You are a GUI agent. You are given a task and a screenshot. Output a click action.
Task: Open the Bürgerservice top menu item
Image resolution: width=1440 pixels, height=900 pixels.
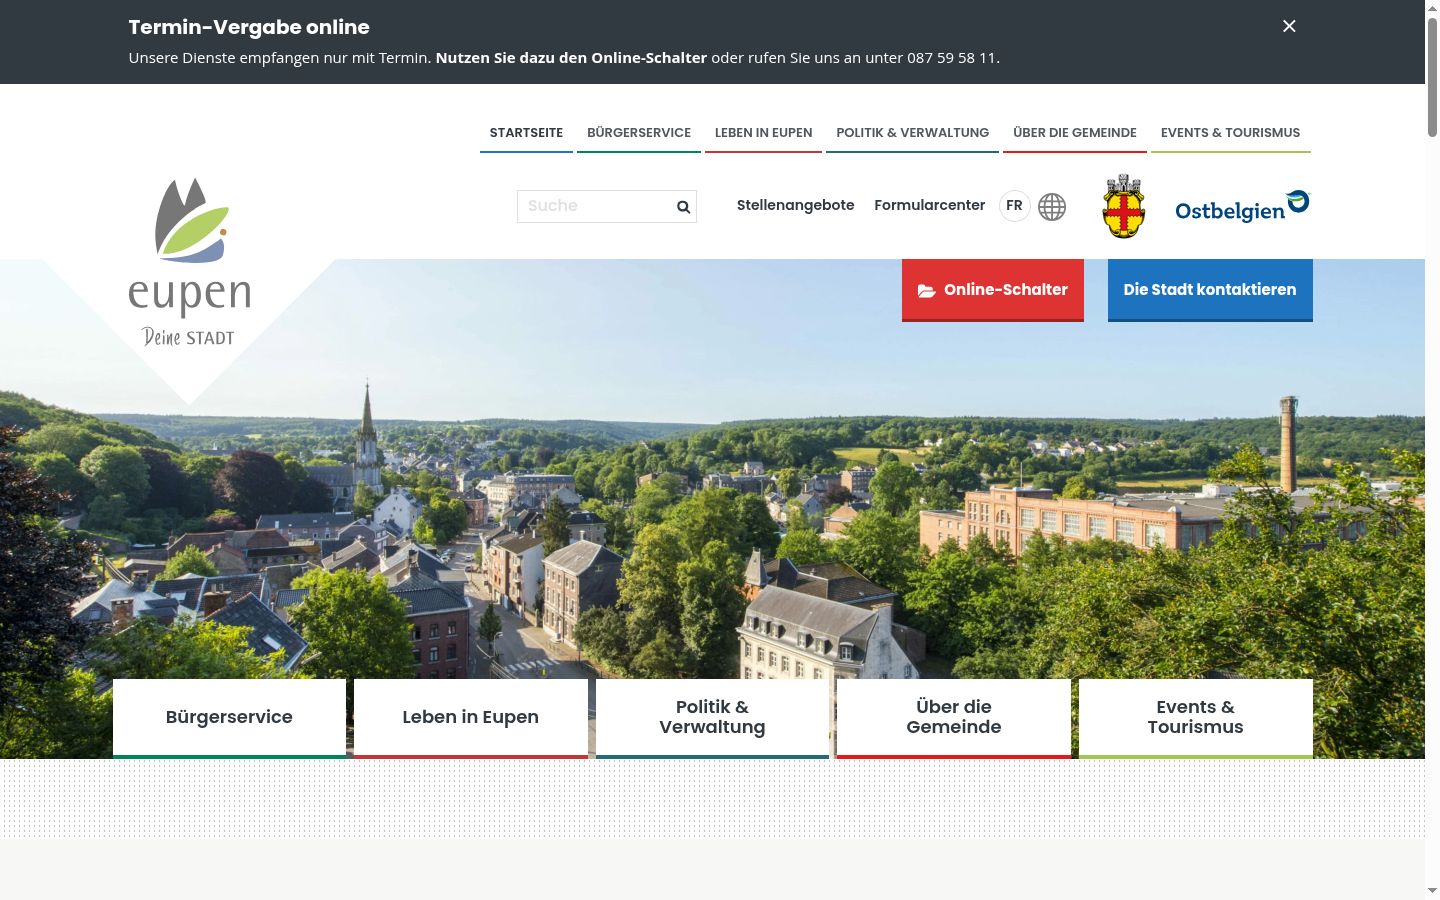[639, 133]
